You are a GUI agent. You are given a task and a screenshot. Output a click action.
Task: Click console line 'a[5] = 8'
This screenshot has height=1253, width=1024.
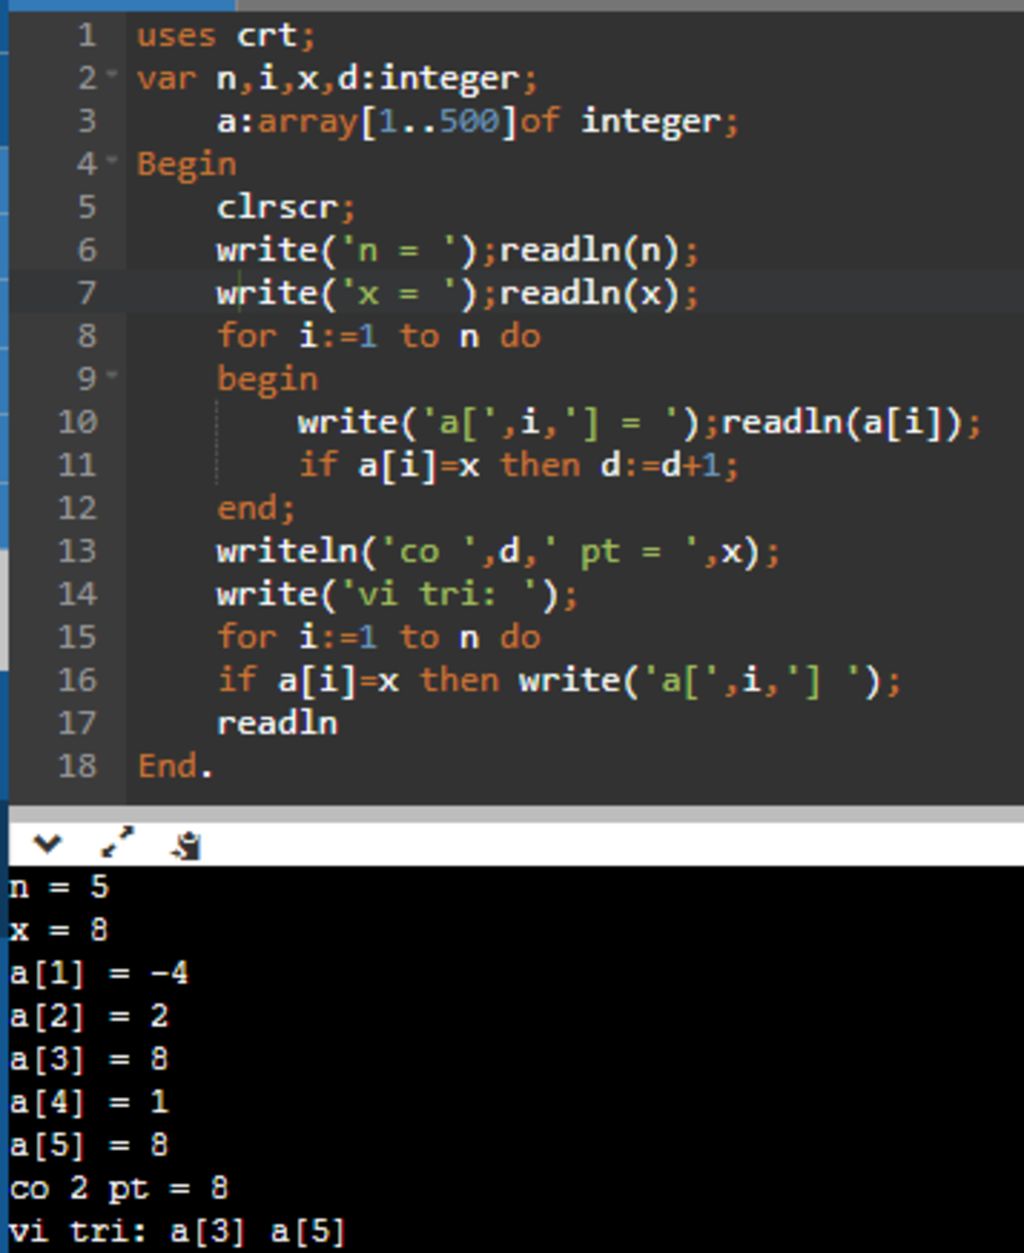(x=89, y=1145)
